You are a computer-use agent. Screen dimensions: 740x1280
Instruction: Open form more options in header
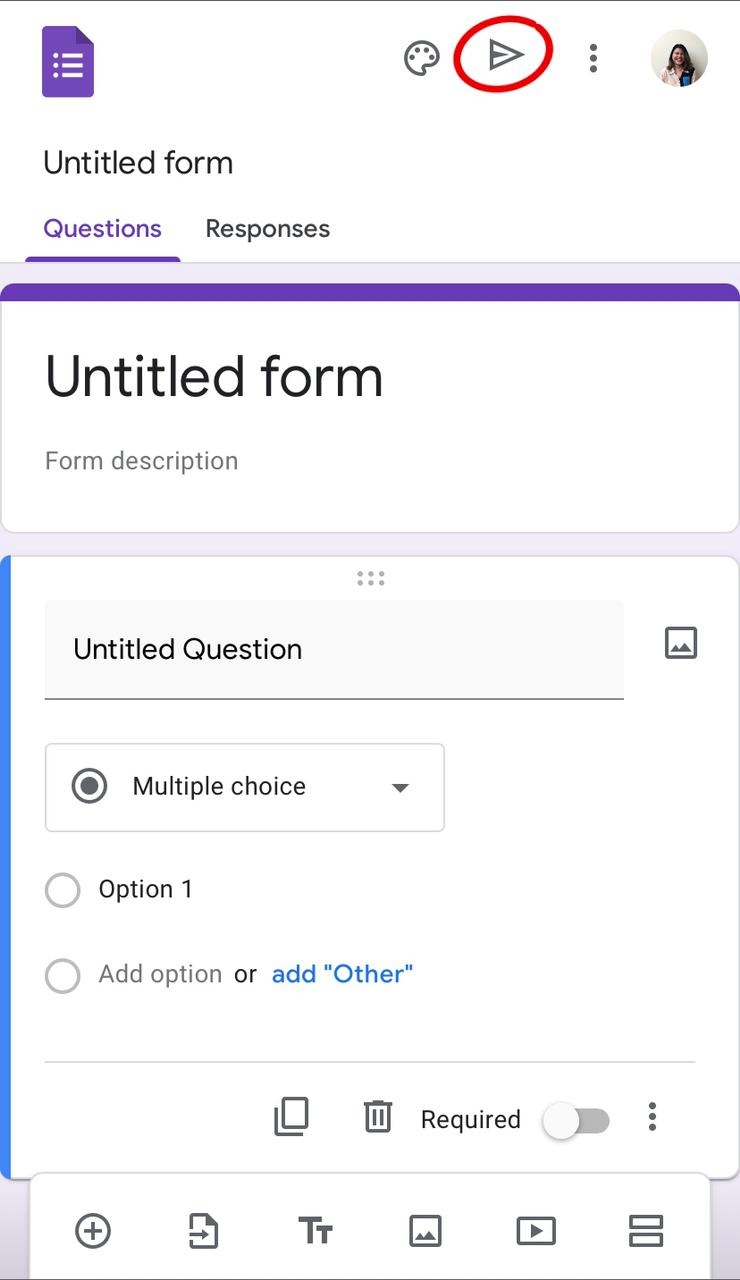pos(593,59)
